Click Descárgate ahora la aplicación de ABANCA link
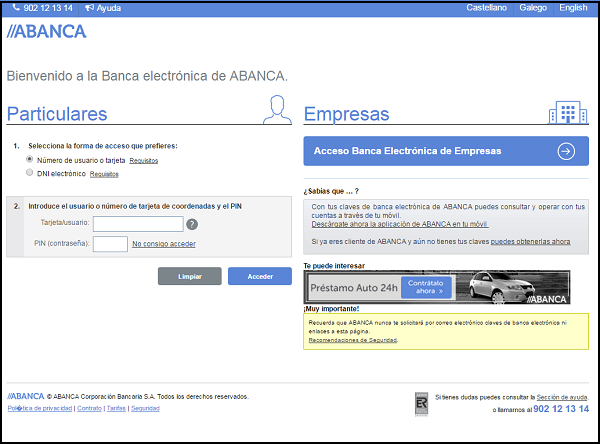The height and width of the screenshot is (444, 600). 400,224
